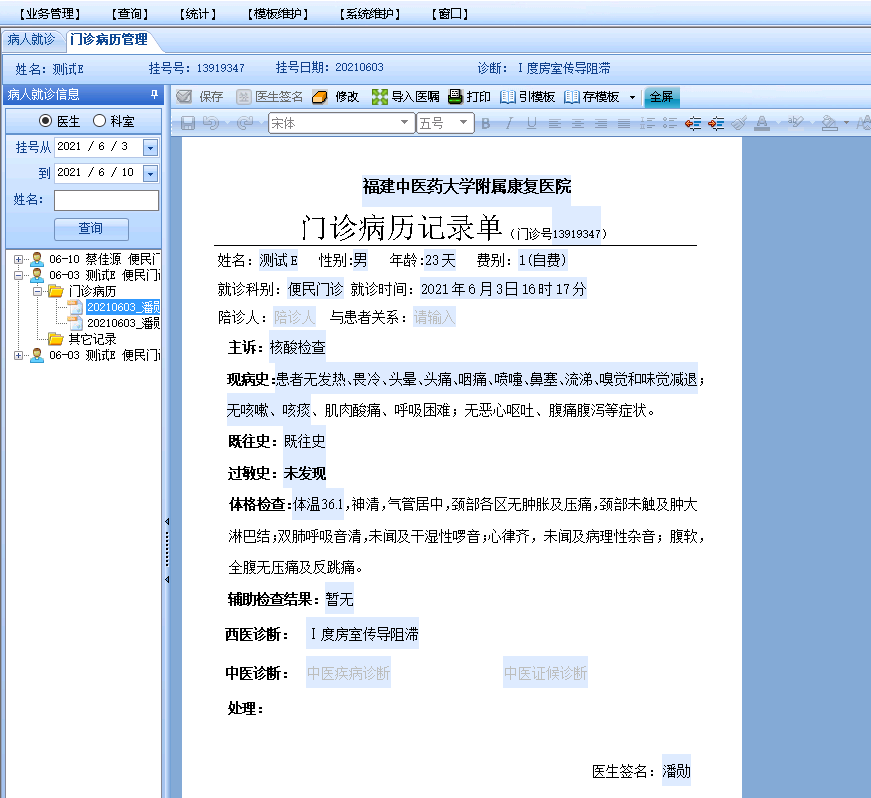
Task: Click the undo arrow icon
Action: (x=211, y=123)
